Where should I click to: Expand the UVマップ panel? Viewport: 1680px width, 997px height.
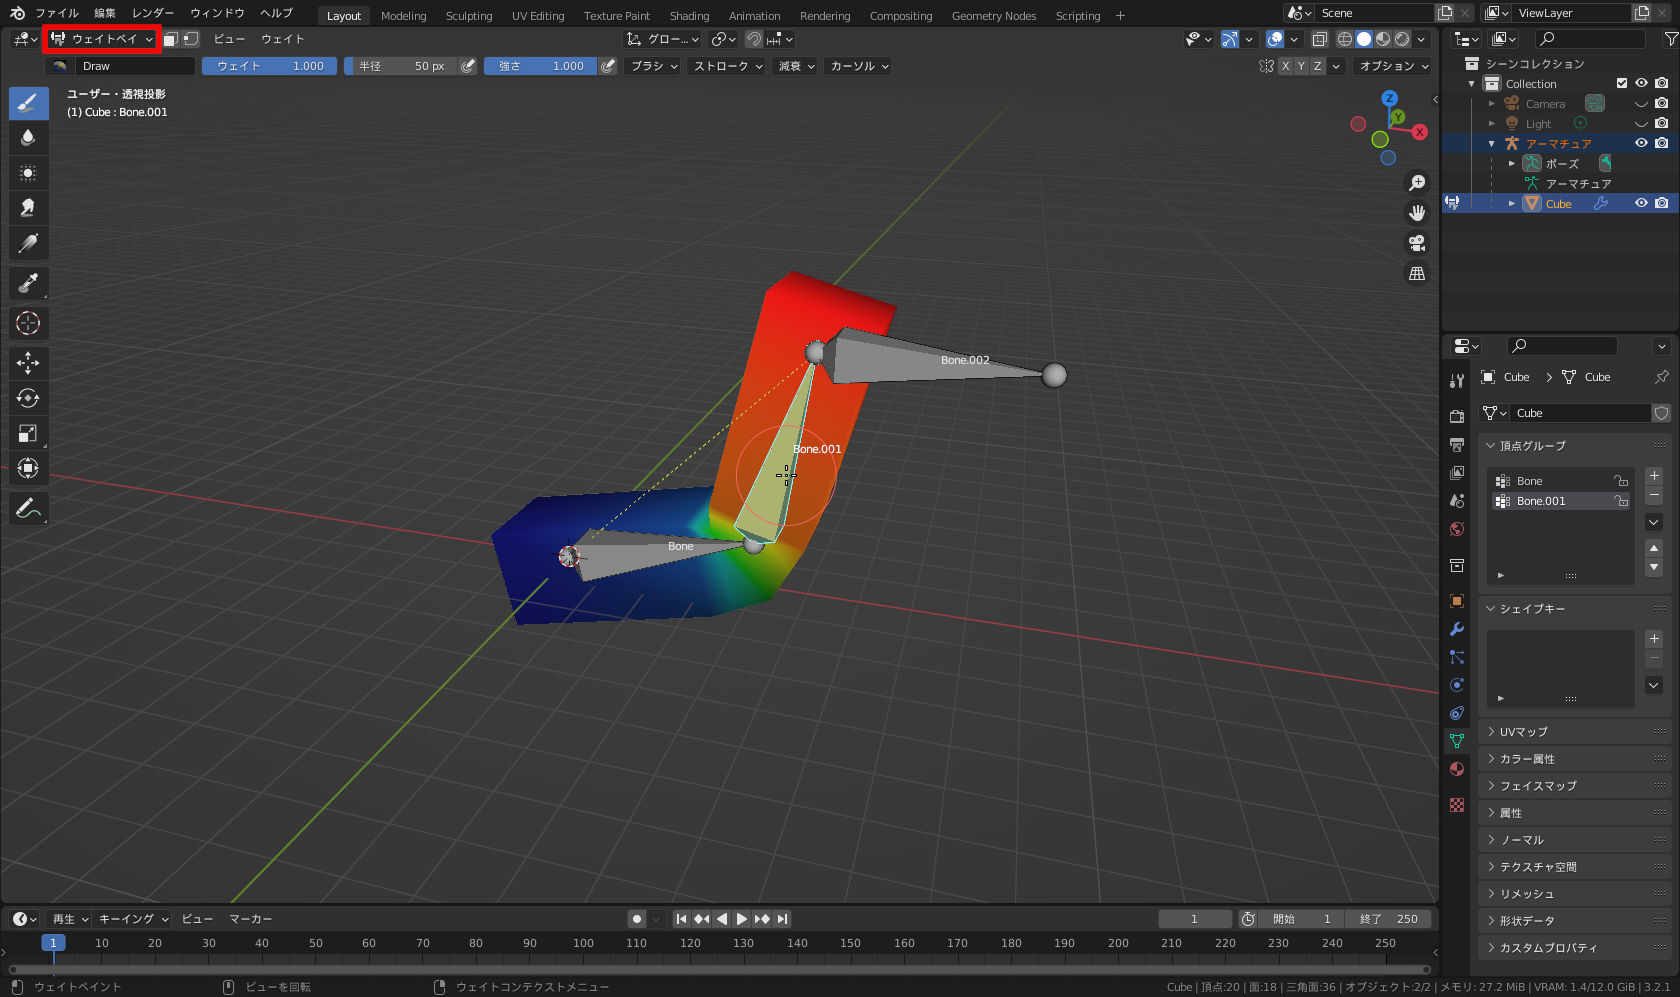click(x=1523, y=732)
